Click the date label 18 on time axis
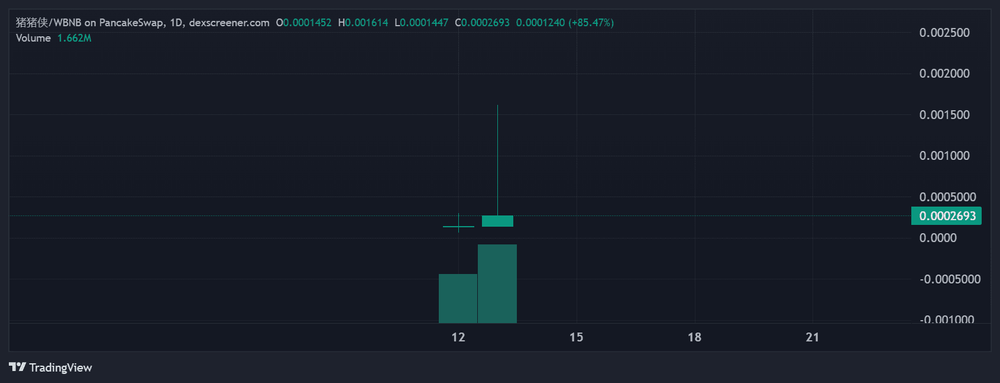1000x383 pixels. tap(695, 338)
